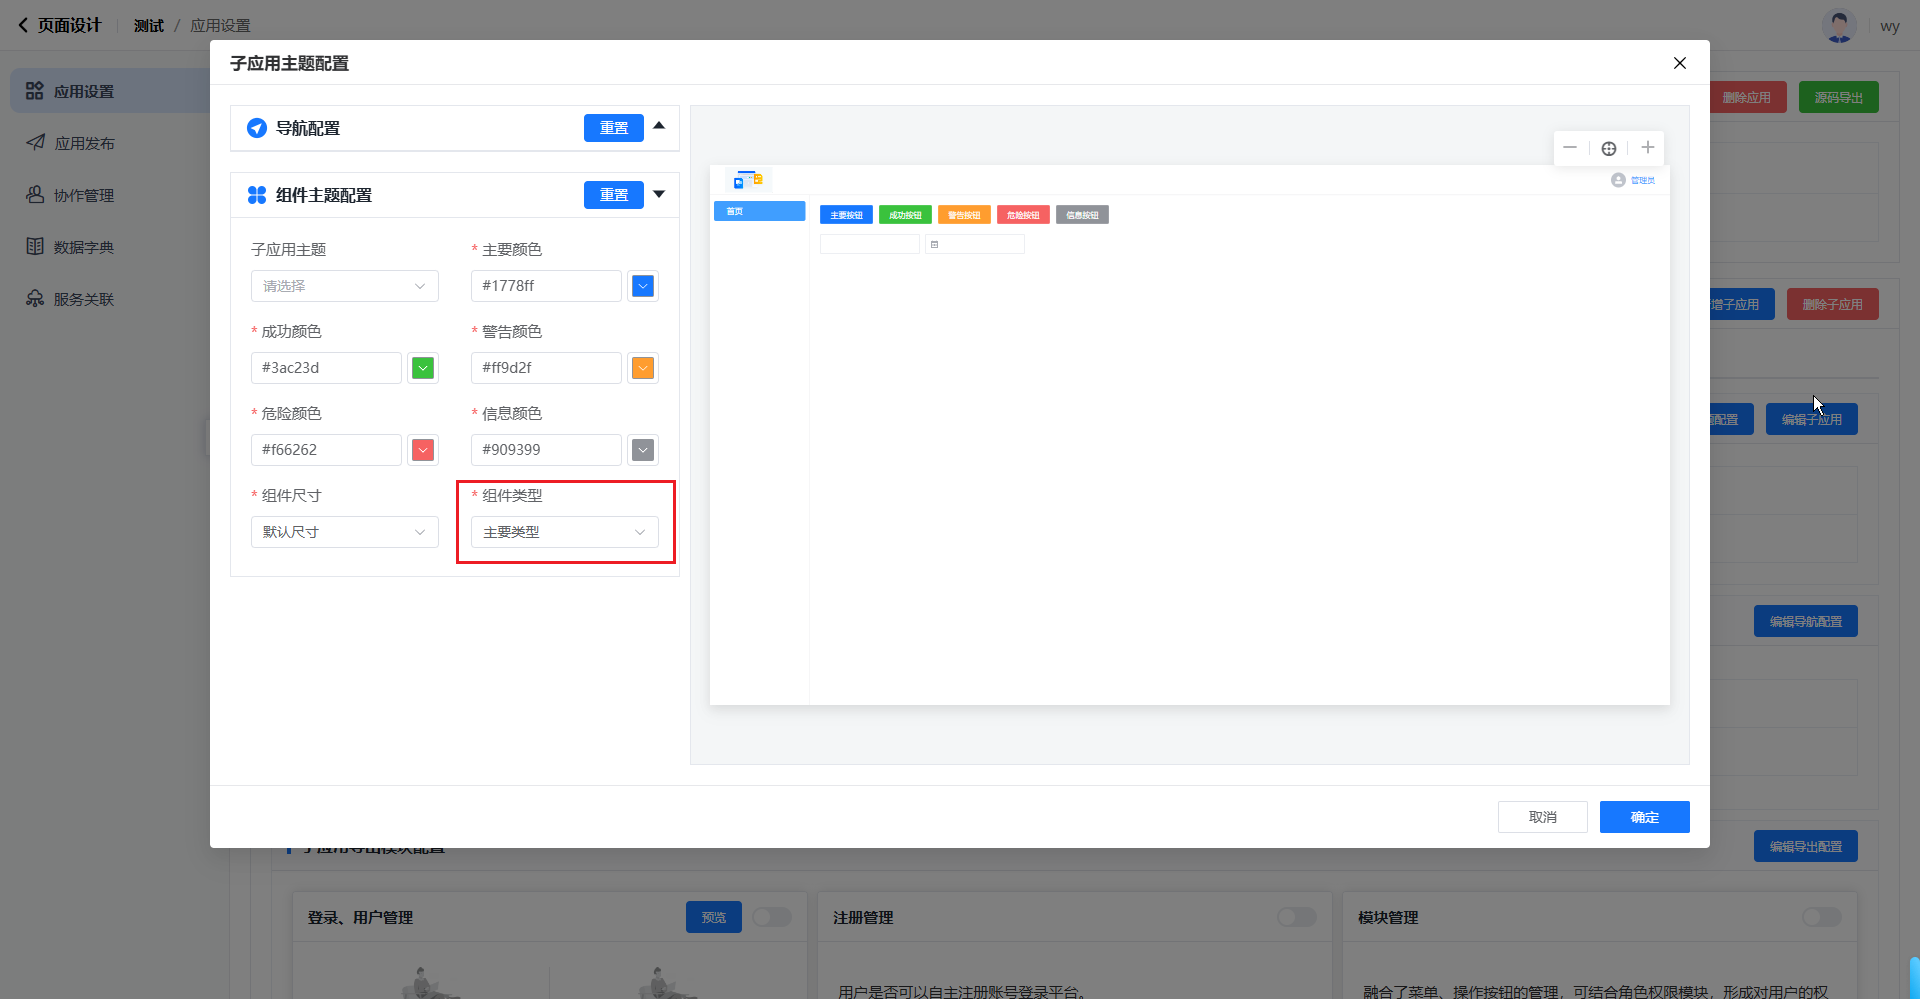
Task: Toggle the login and user management switch
Action: [771, 917]
